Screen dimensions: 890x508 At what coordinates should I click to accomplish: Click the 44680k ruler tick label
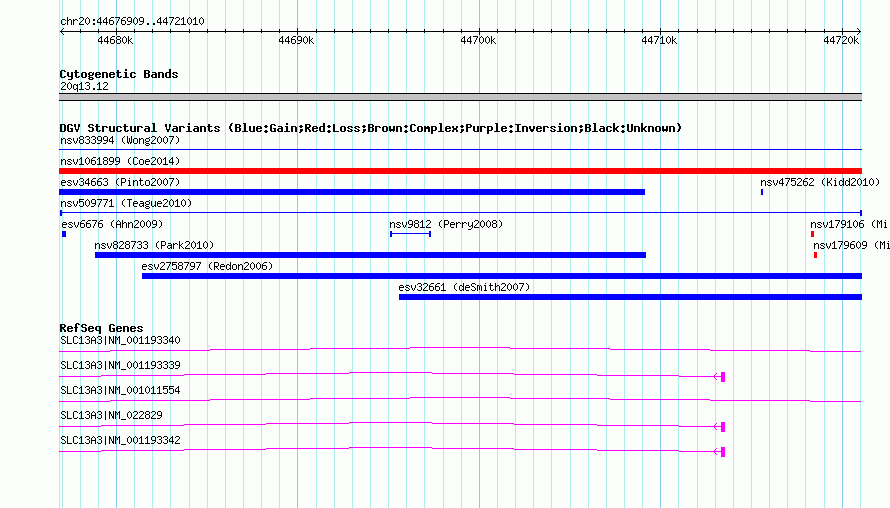click(x=115, y=40)
